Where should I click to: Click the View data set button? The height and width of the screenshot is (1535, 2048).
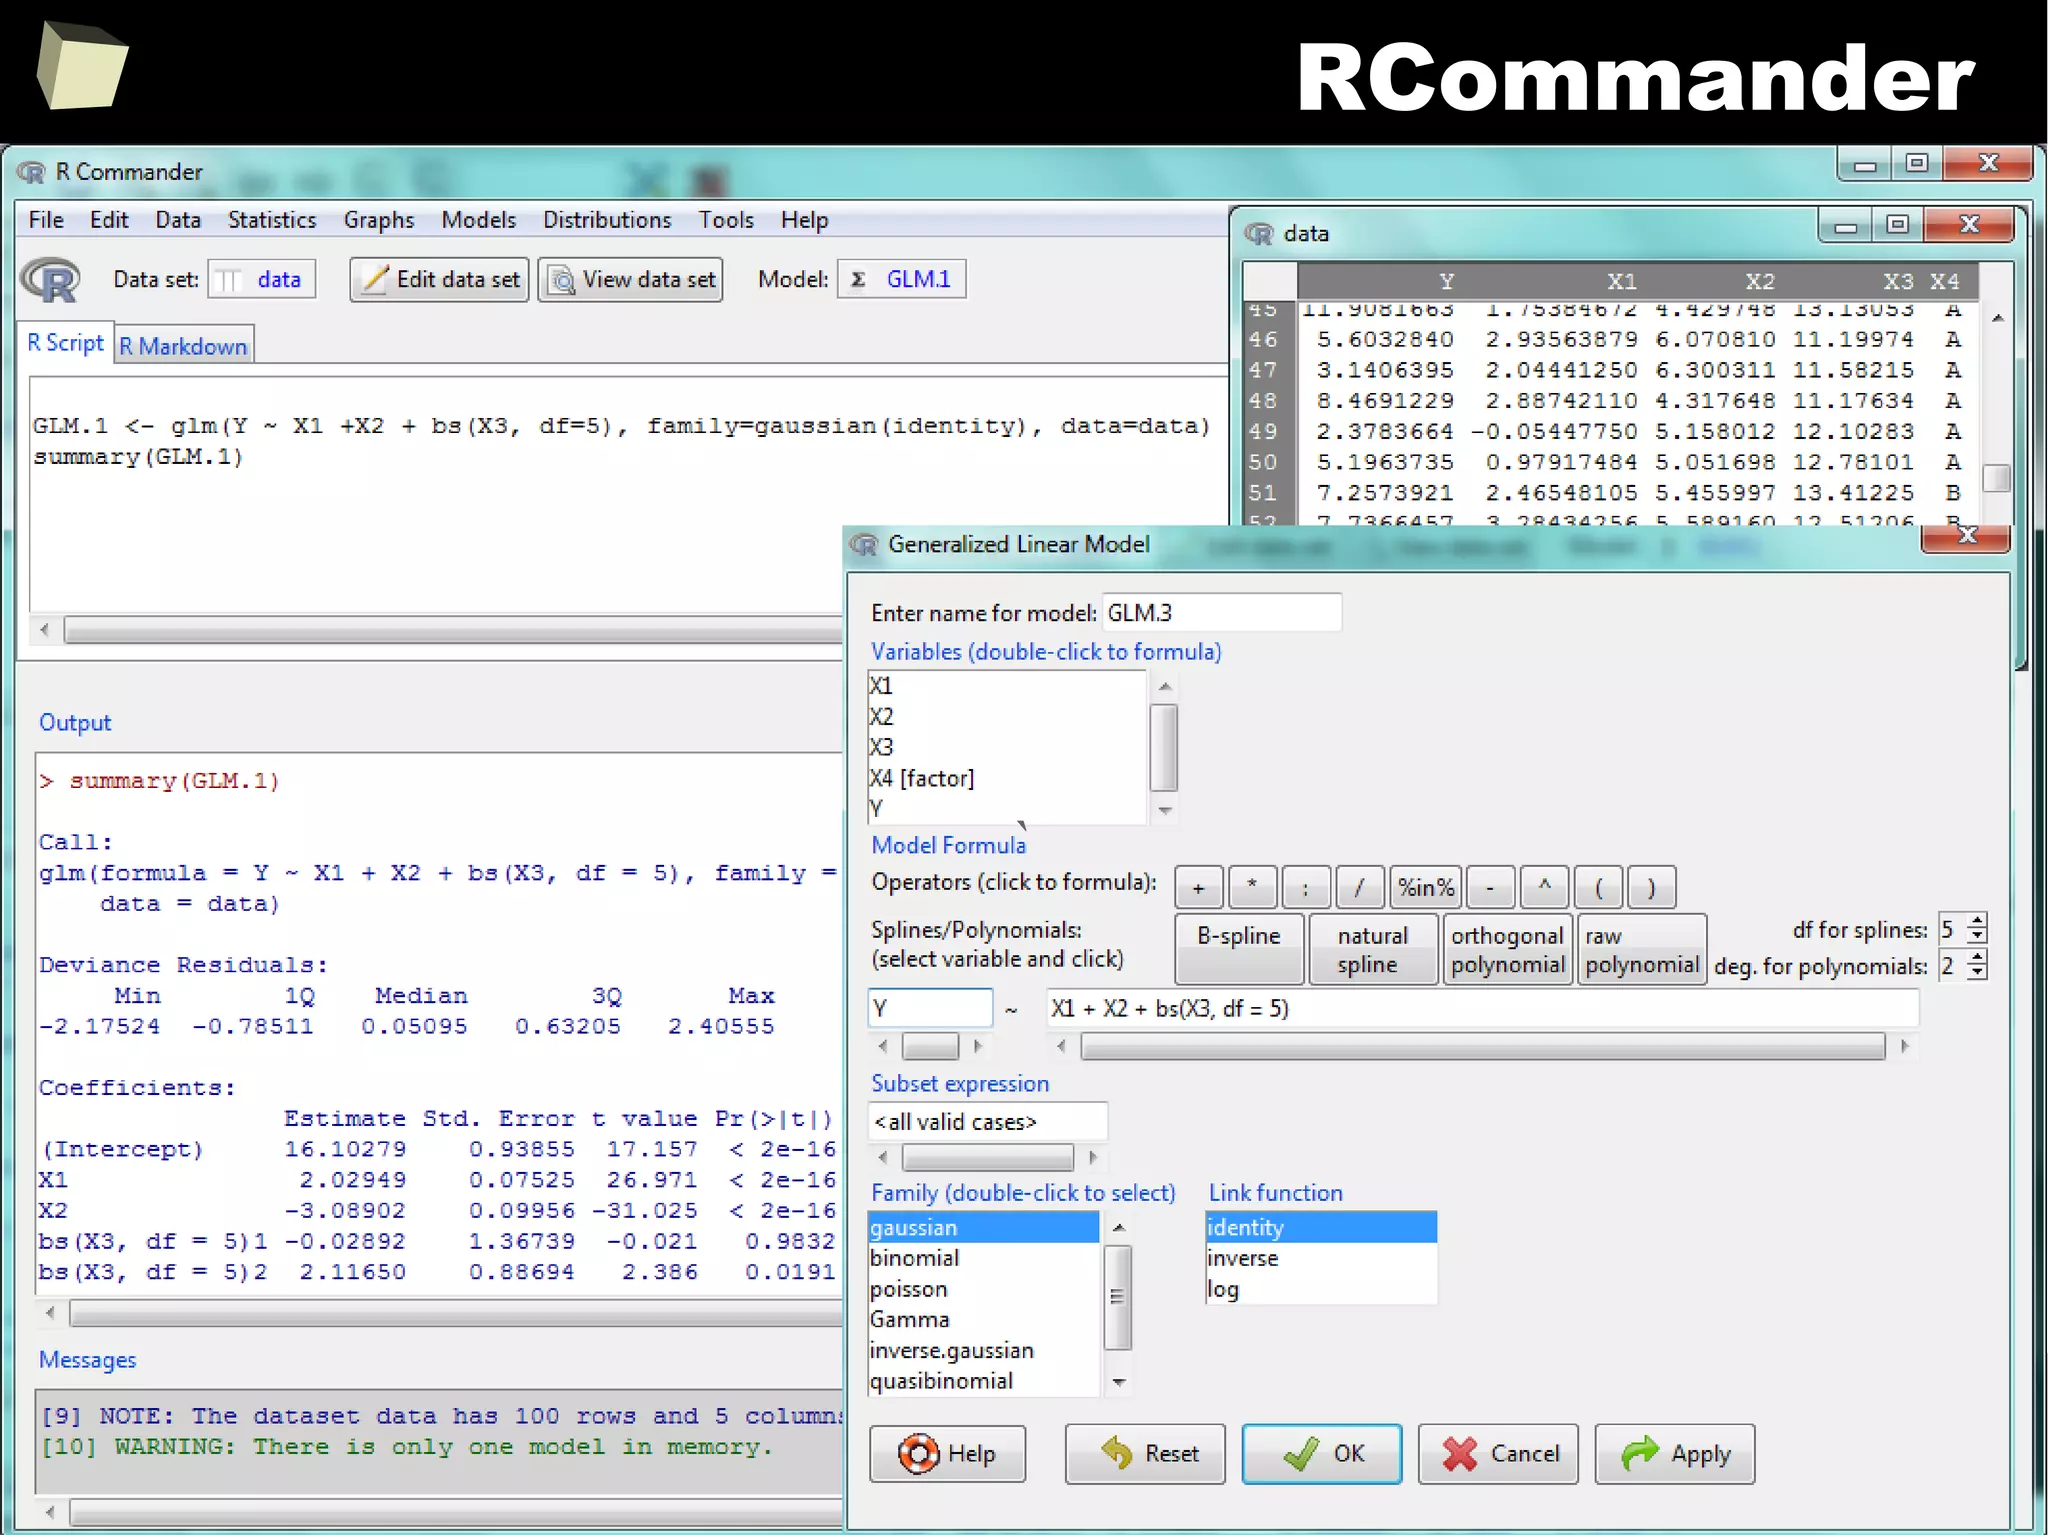click(630, 279)
